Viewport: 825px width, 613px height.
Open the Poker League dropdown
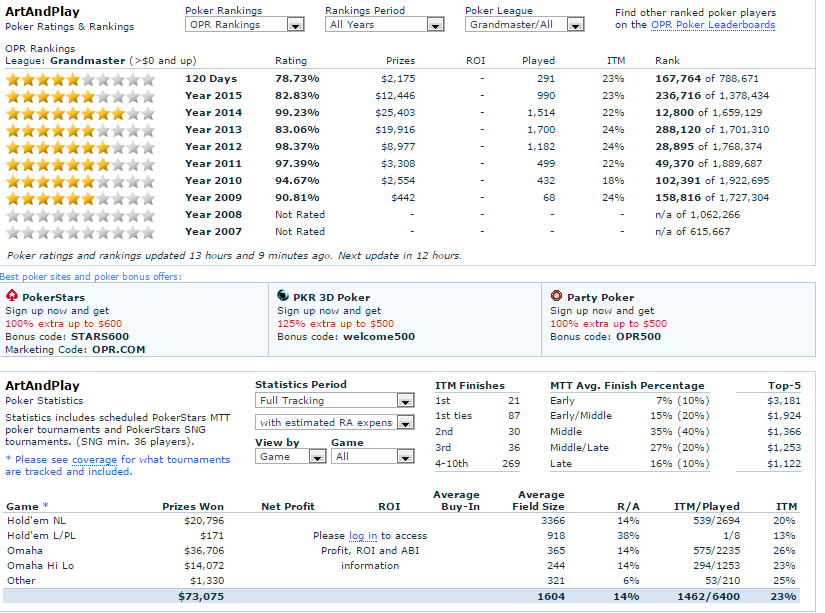(525, 24)
